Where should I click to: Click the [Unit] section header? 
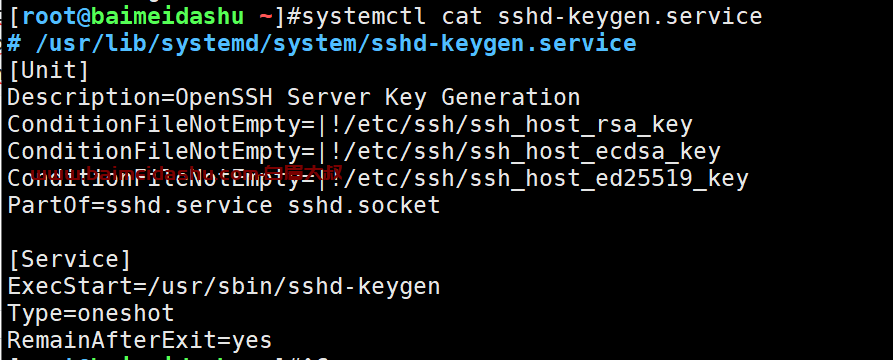click(48, 71)
